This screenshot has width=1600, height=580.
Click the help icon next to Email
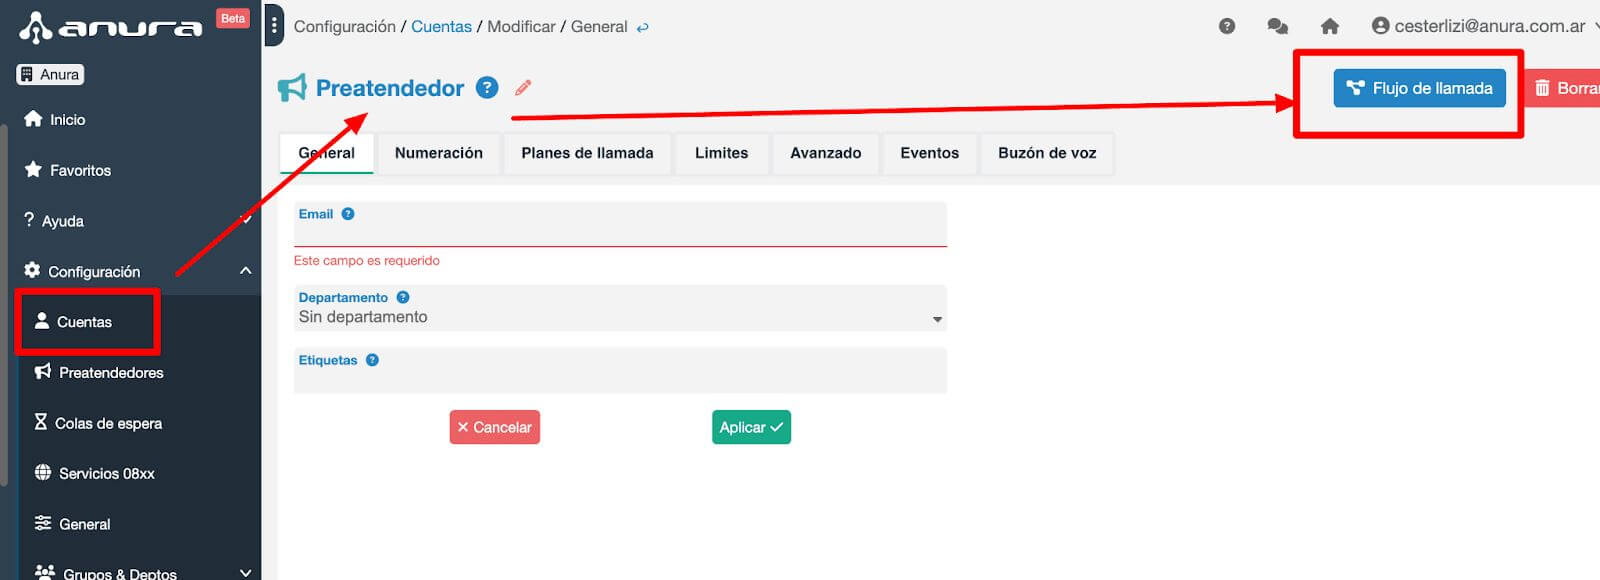coord(348,213)
